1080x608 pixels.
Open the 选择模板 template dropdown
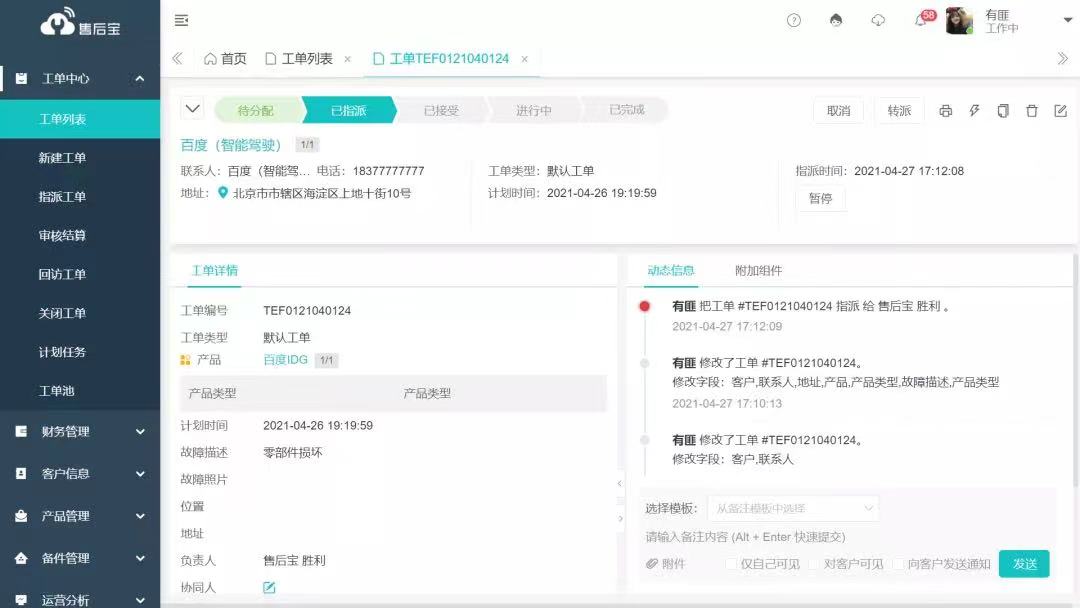pos(792,508)
